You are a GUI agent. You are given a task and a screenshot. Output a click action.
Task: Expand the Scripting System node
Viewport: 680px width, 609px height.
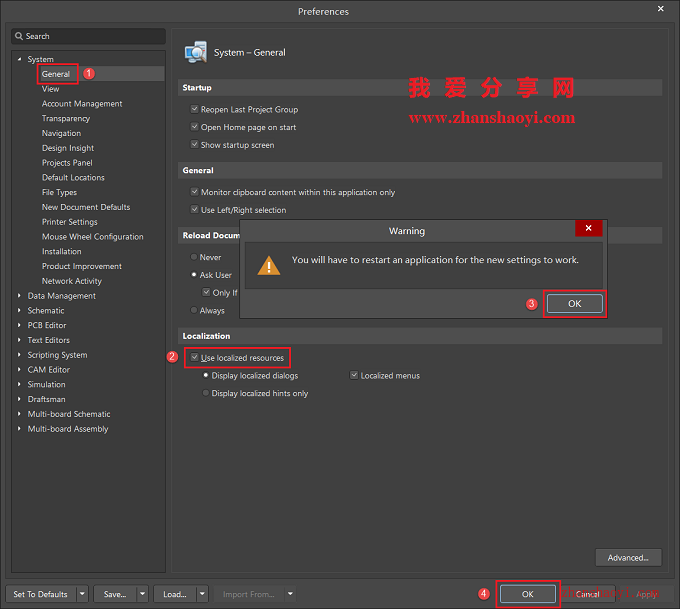19,354
